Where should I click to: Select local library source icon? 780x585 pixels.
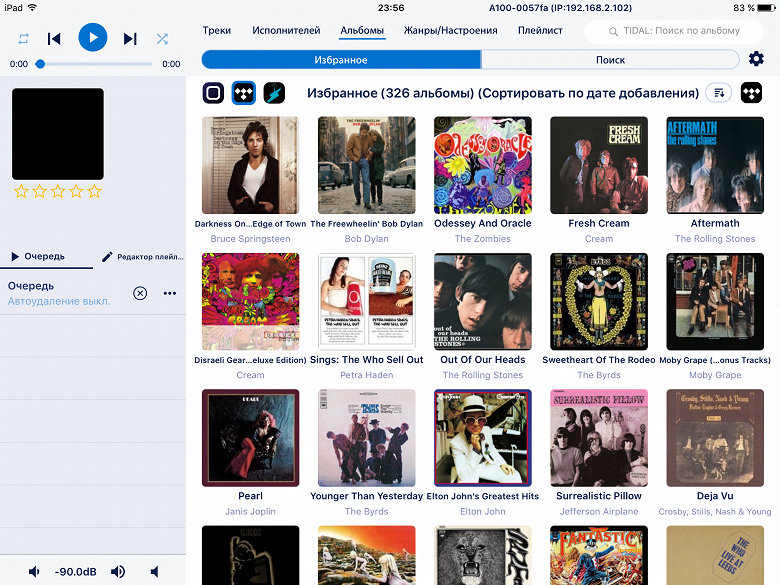pyautogui.click(x=213, y=93)
